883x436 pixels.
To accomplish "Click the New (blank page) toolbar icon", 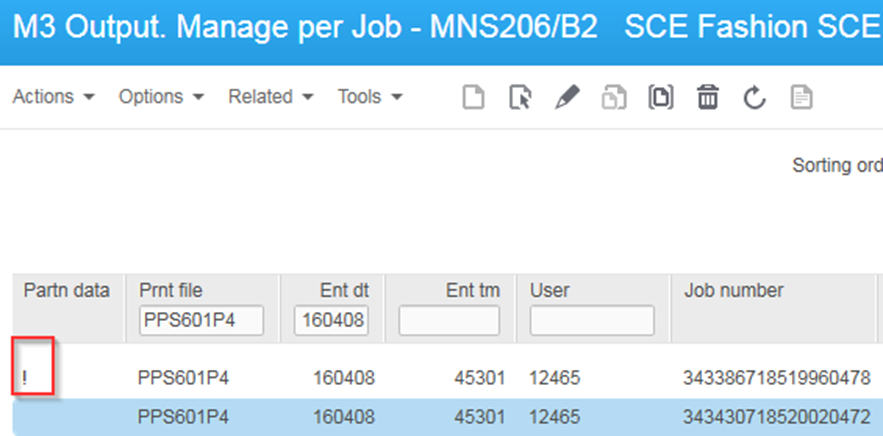I will 474,97.
